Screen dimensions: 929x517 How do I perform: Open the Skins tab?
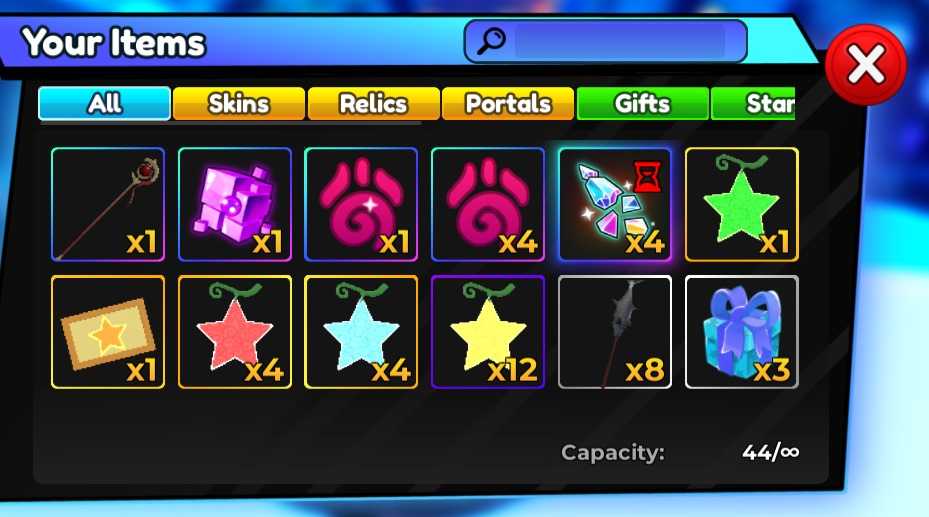point(239,104)
